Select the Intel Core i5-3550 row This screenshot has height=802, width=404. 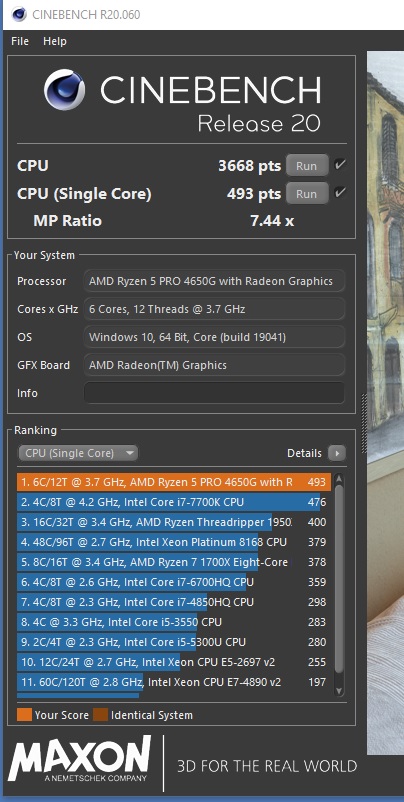tap(174, 622)
